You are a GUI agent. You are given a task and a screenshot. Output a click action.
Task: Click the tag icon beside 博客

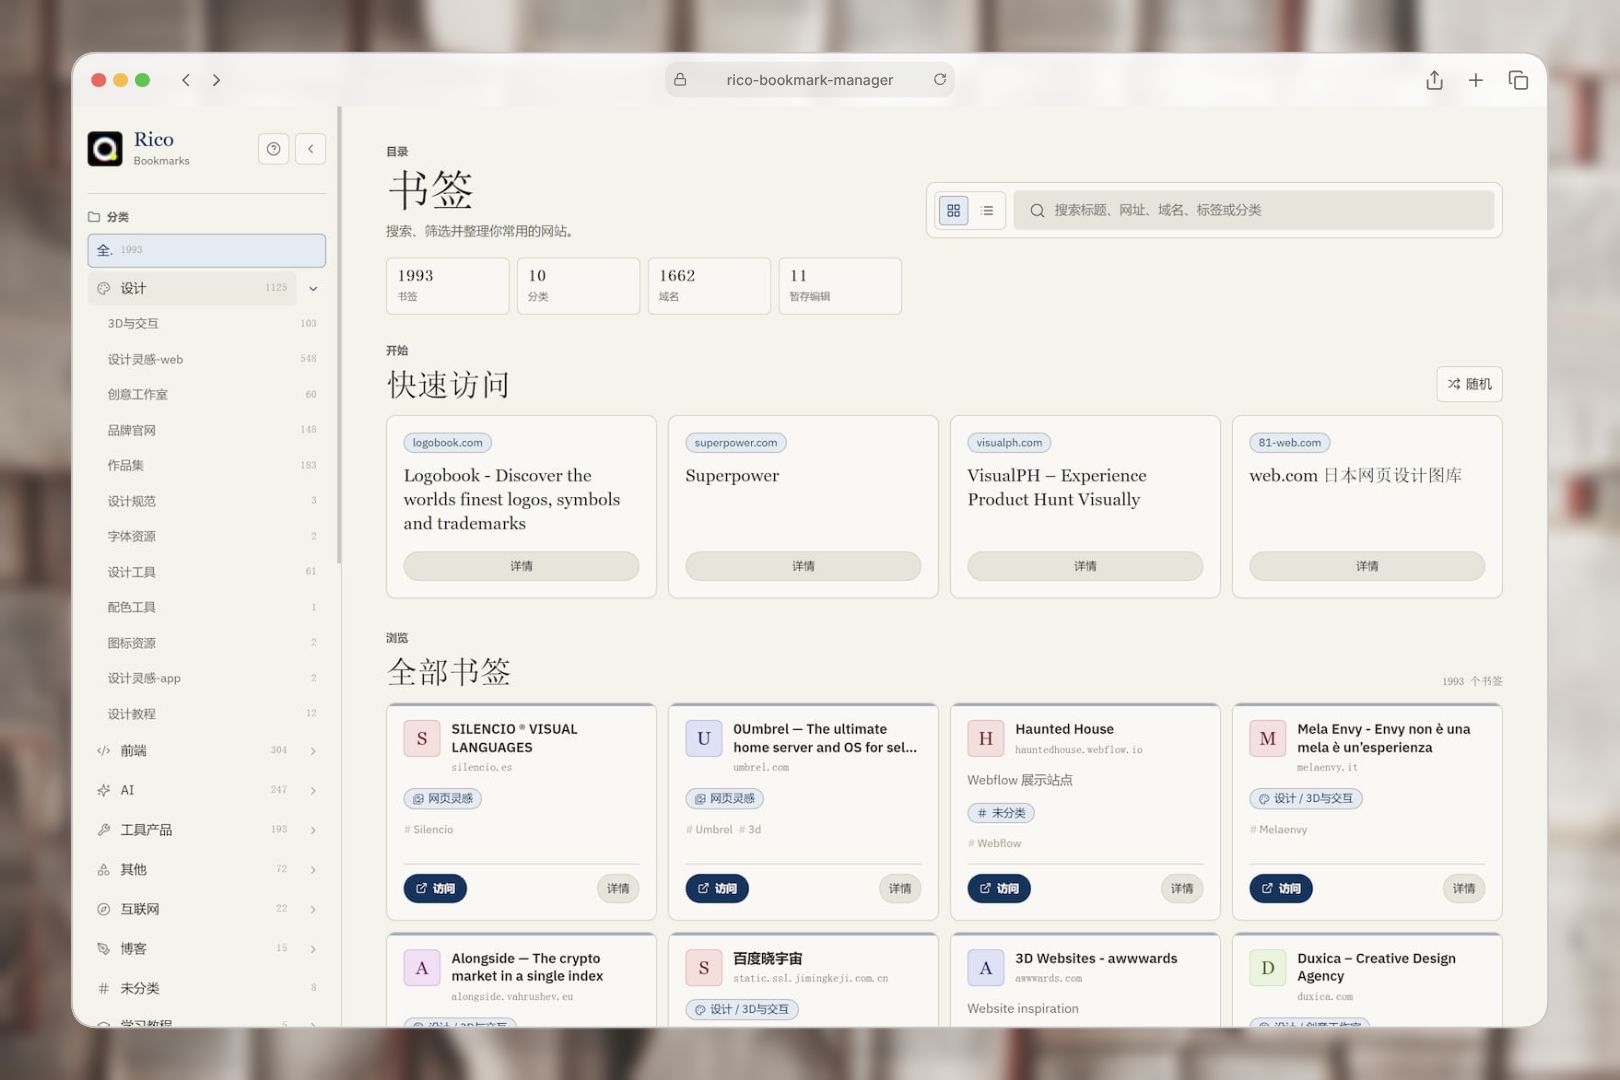click(x=103, y=948)
